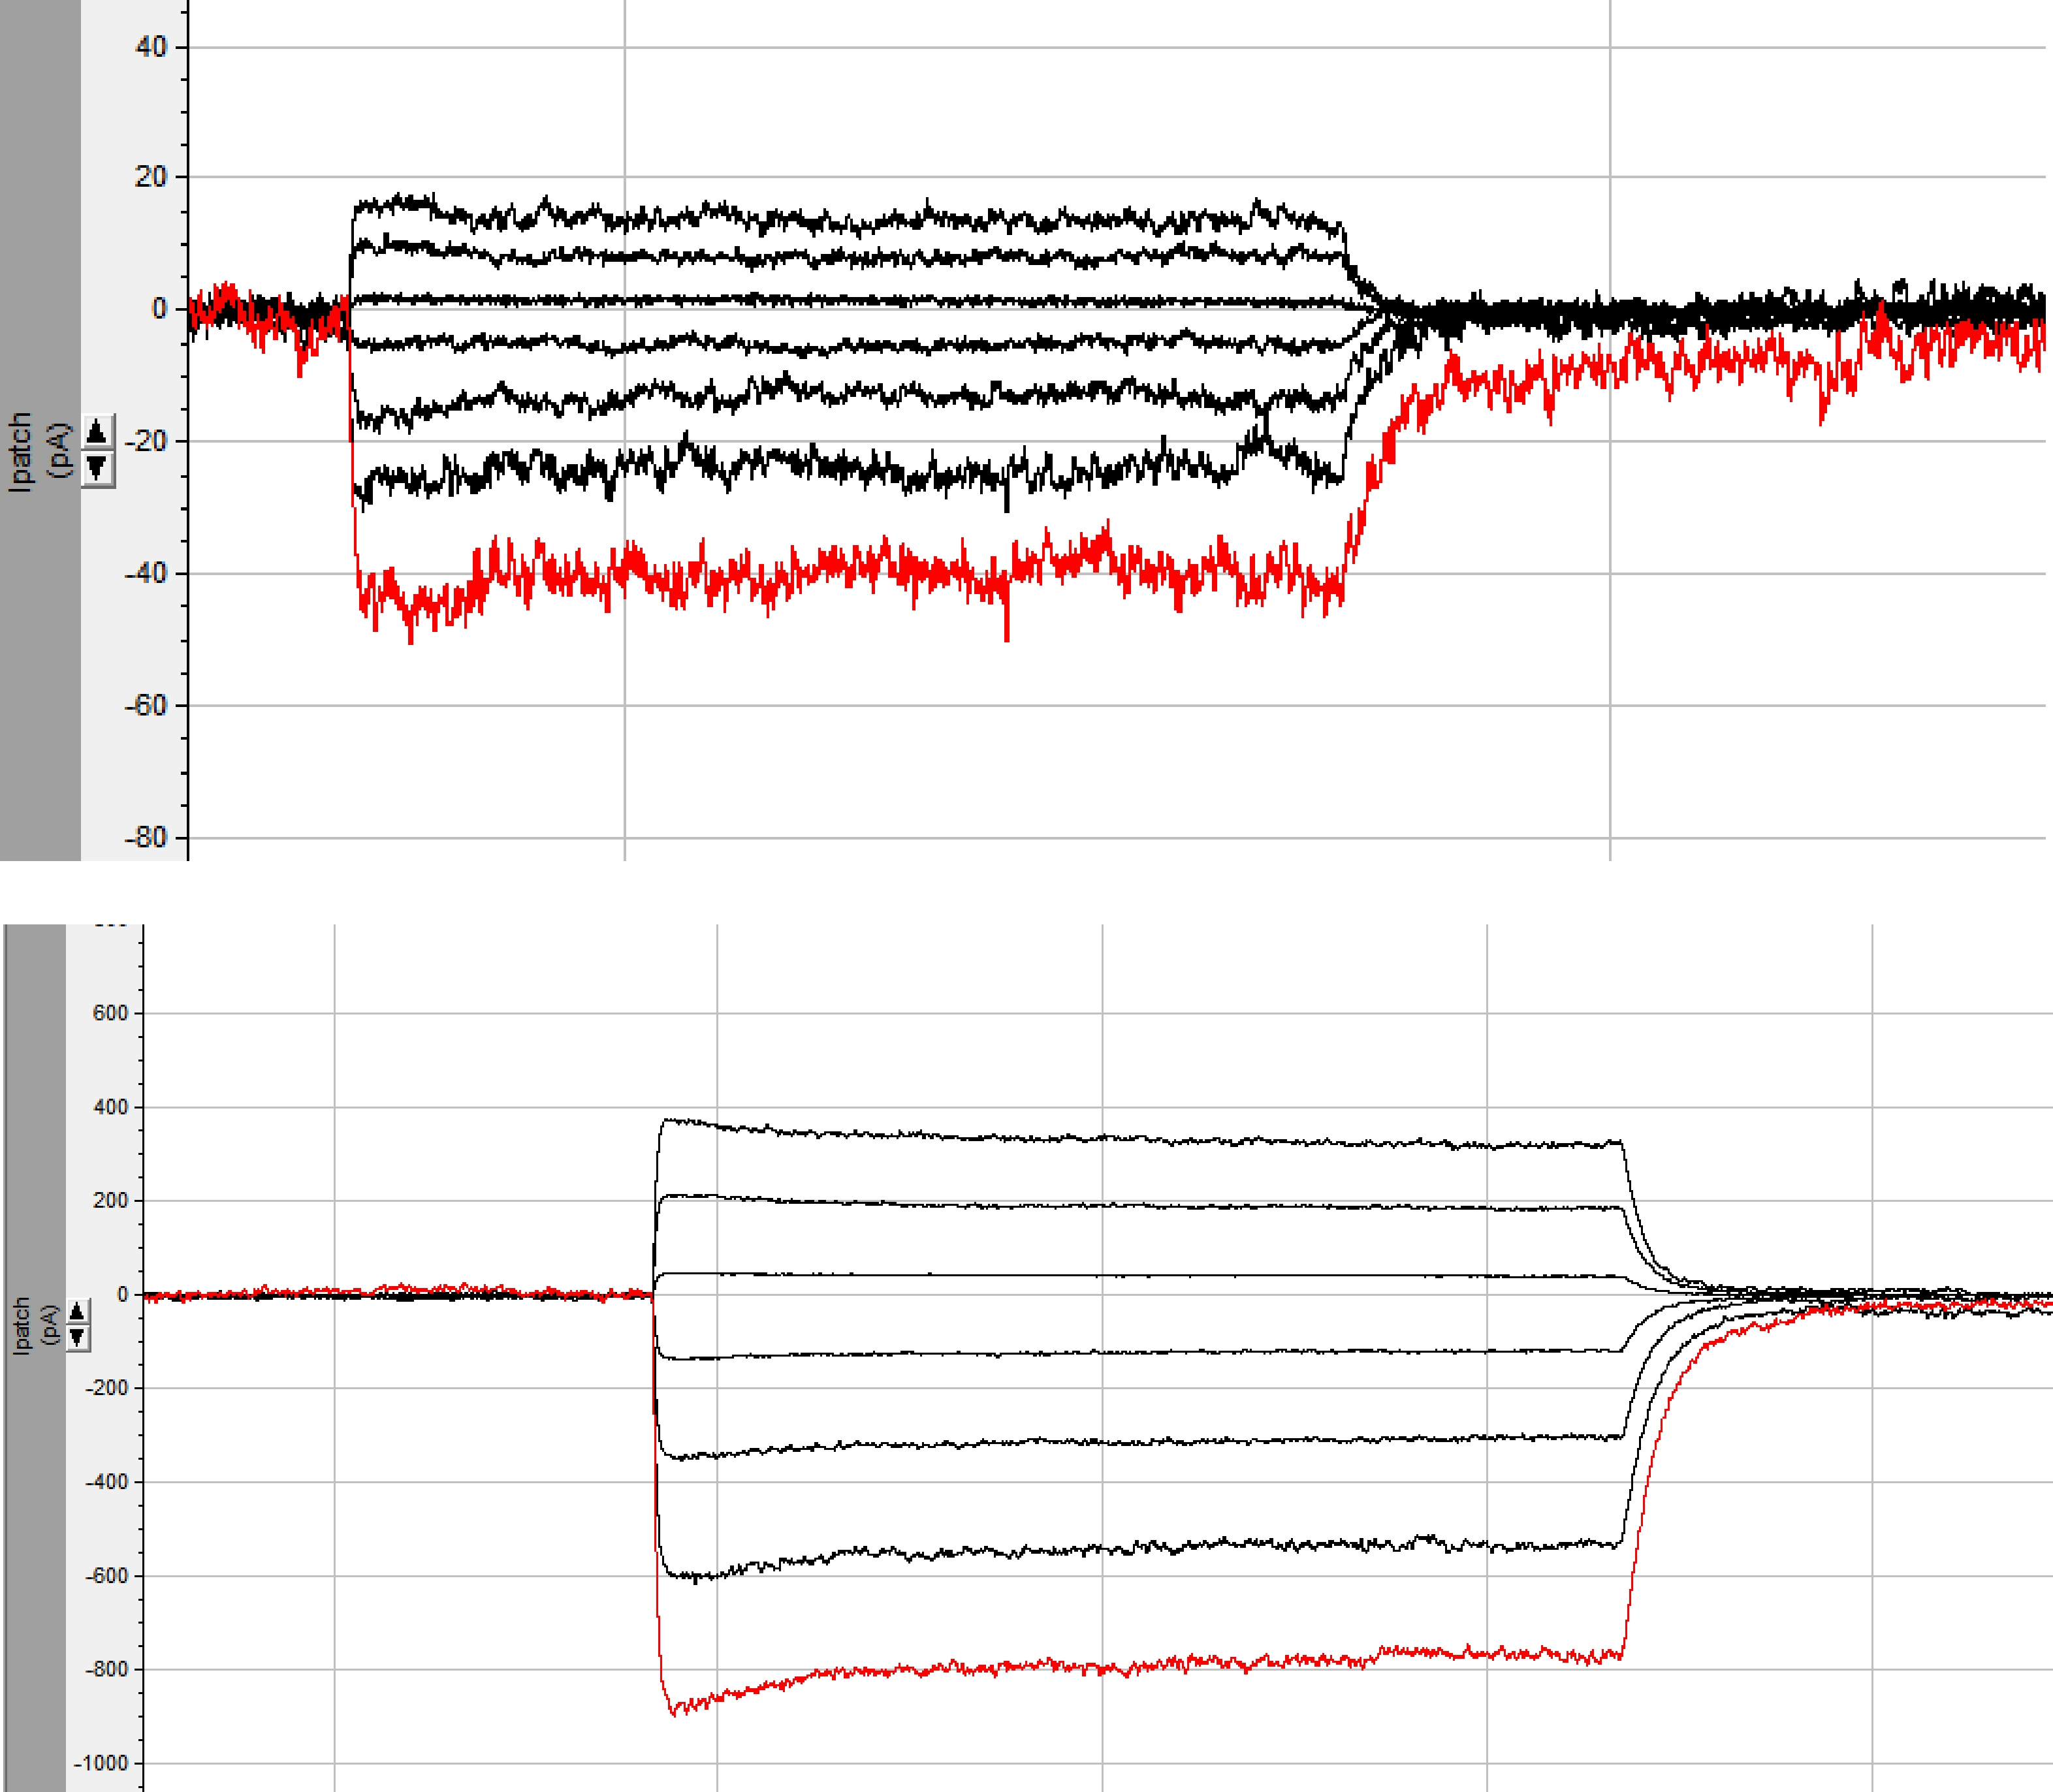Click the -60 tick label on upper axis
The width and height of the screenshot is (2053, 1792).
pos(146,705)
